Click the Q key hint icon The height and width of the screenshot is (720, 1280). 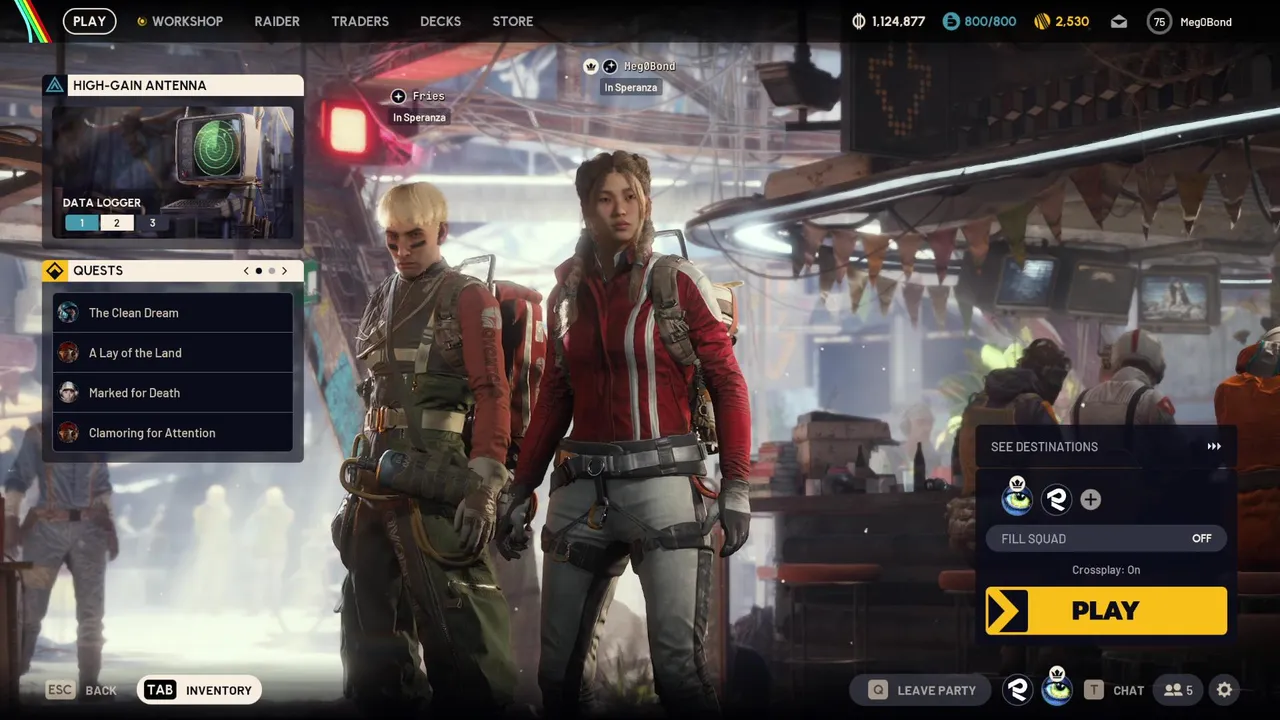coord(878,690)
